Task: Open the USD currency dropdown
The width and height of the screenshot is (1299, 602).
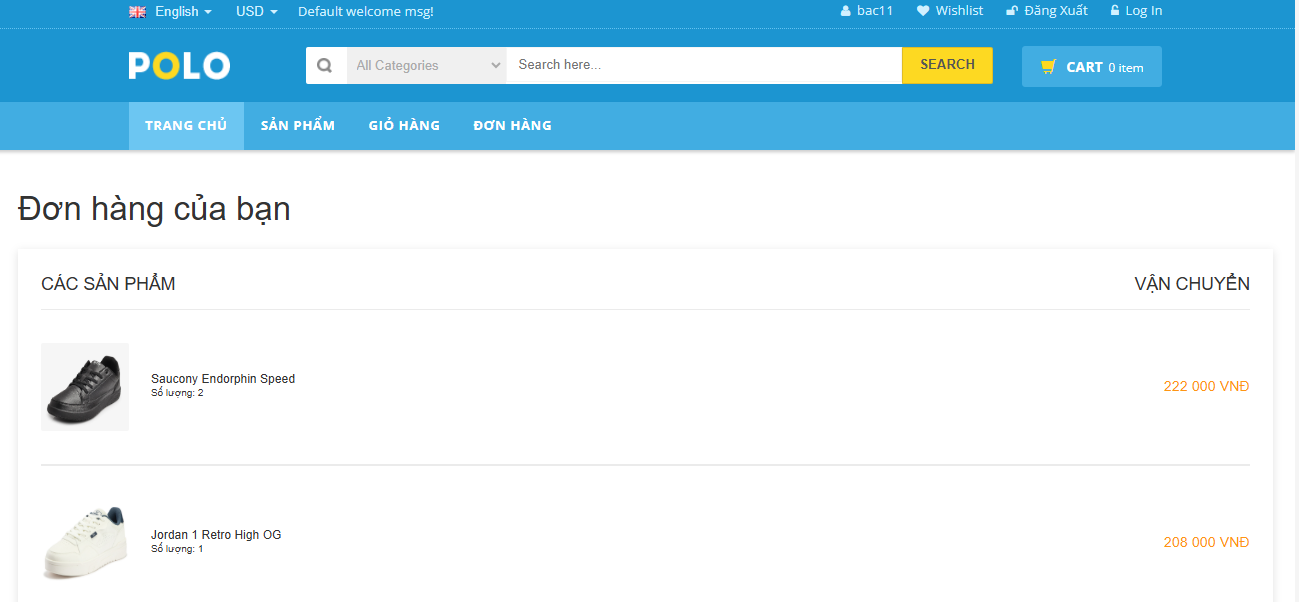Action: (256, 11)
